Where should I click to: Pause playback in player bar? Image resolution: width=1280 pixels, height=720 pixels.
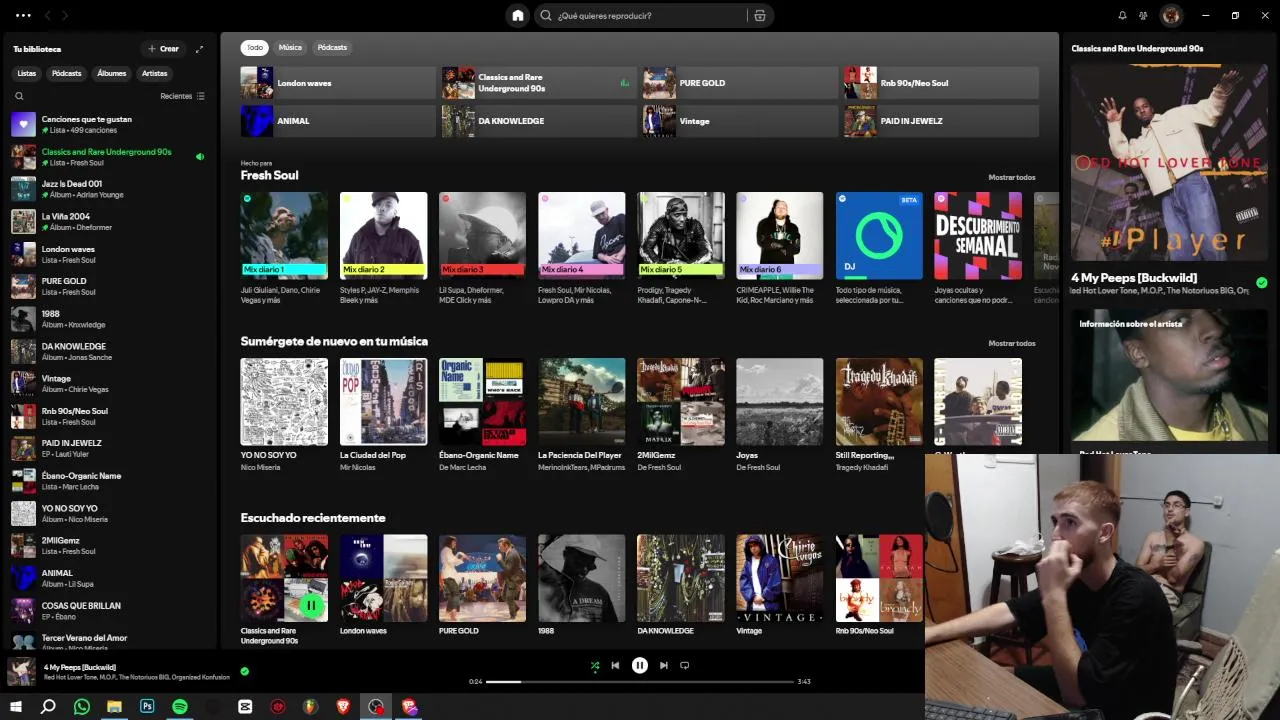[x=639, y=665]
